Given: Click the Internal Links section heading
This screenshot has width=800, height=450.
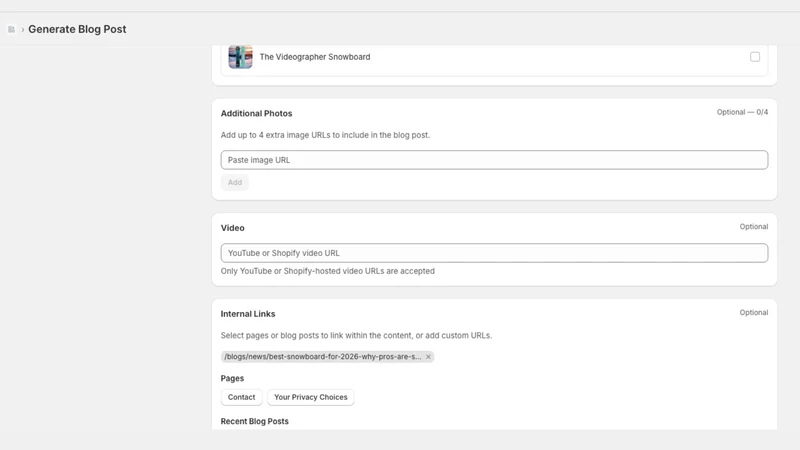Looking at the screenshot, I should coord(247,314).
